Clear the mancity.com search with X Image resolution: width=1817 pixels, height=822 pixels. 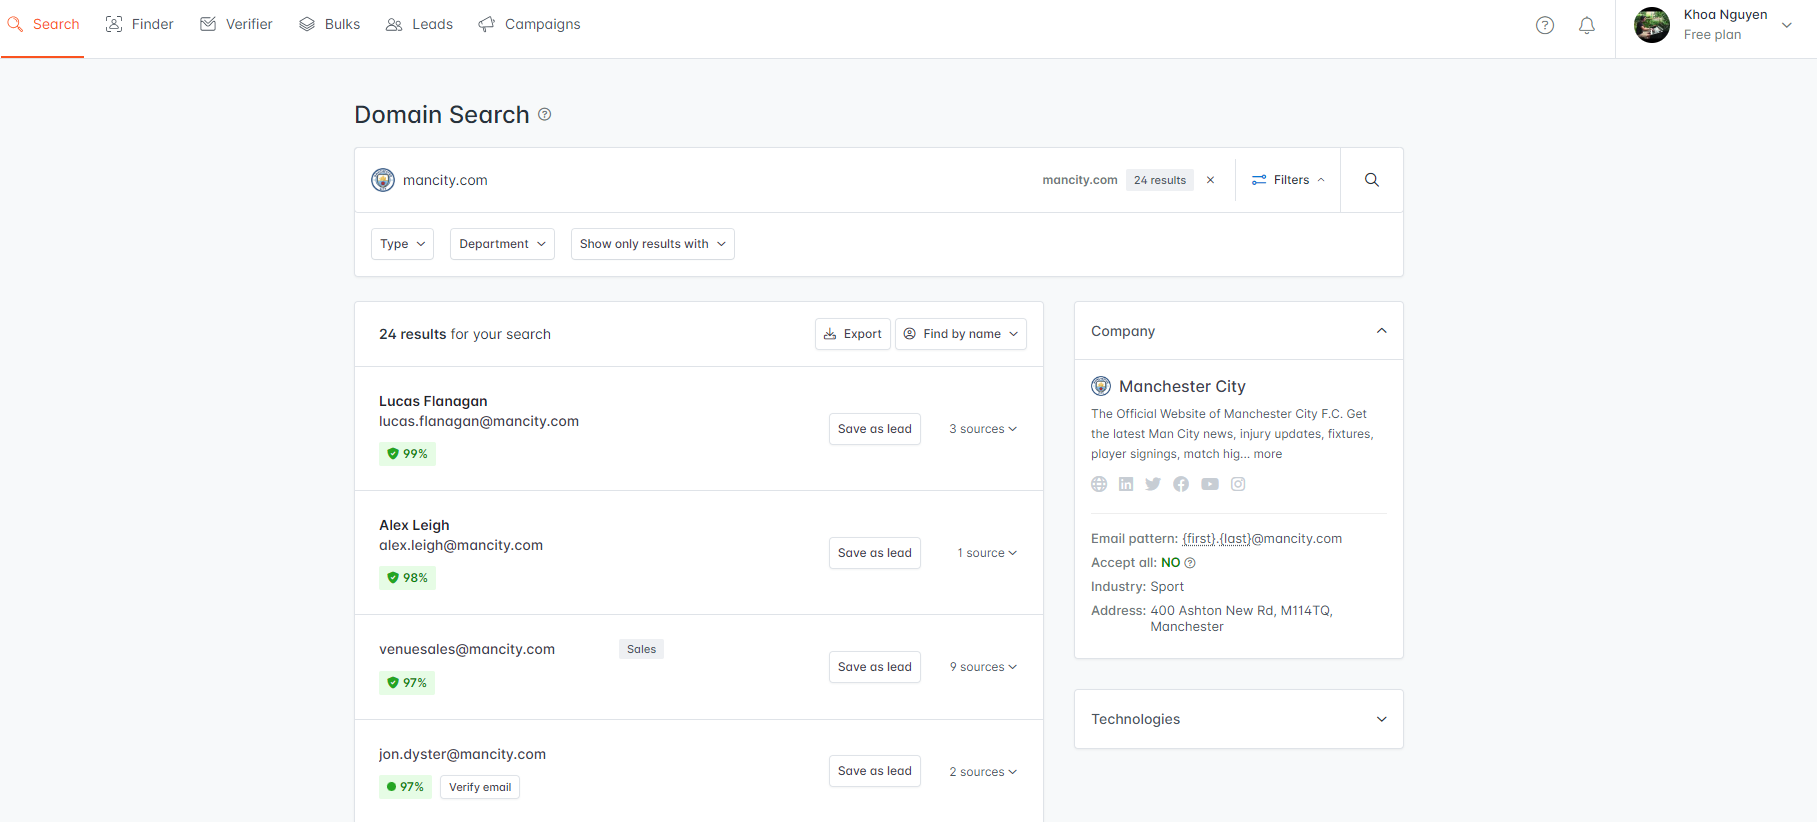(x=1210, y=180)
